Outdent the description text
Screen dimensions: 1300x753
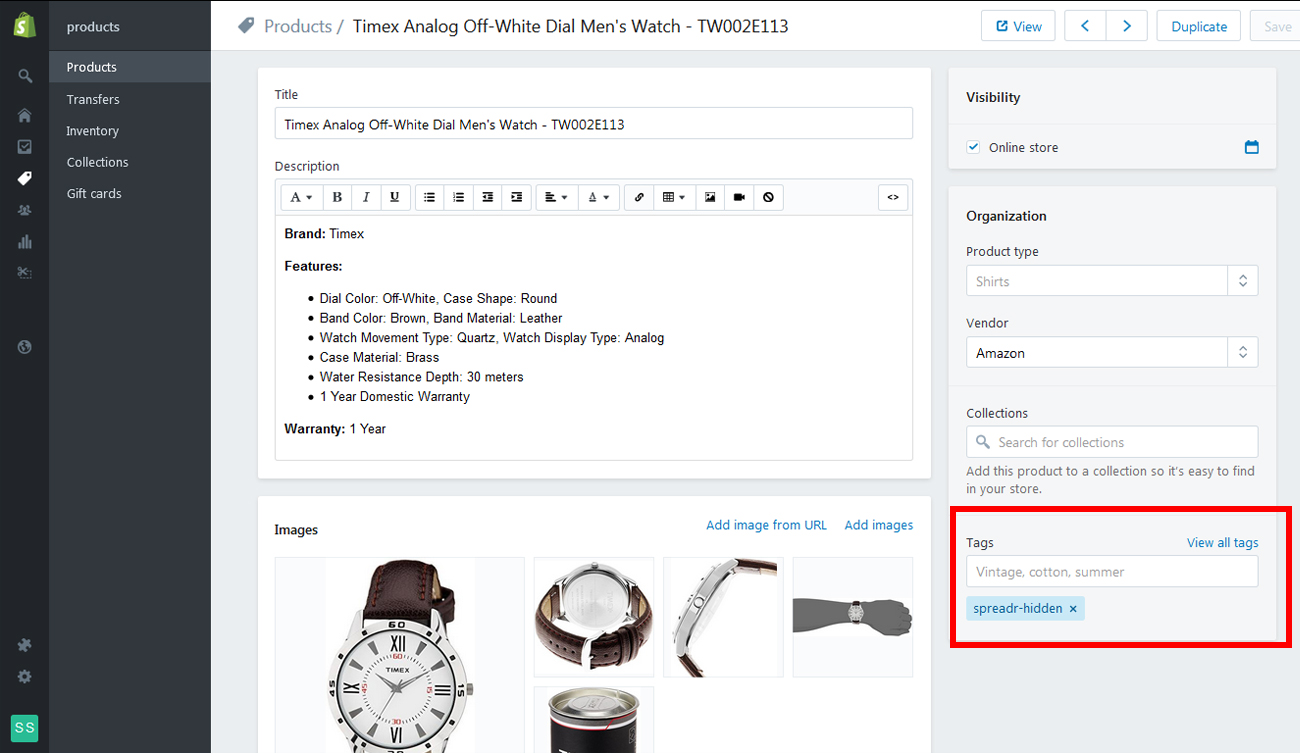tap(487, 197)
